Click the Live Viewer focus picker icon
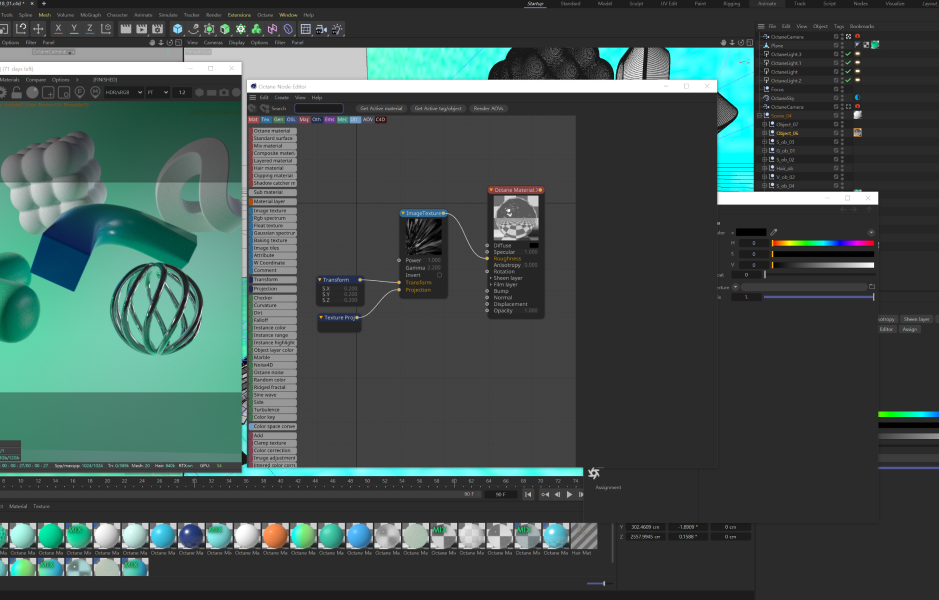This screenshot has width=939, height=600. (x=80, y=92)
